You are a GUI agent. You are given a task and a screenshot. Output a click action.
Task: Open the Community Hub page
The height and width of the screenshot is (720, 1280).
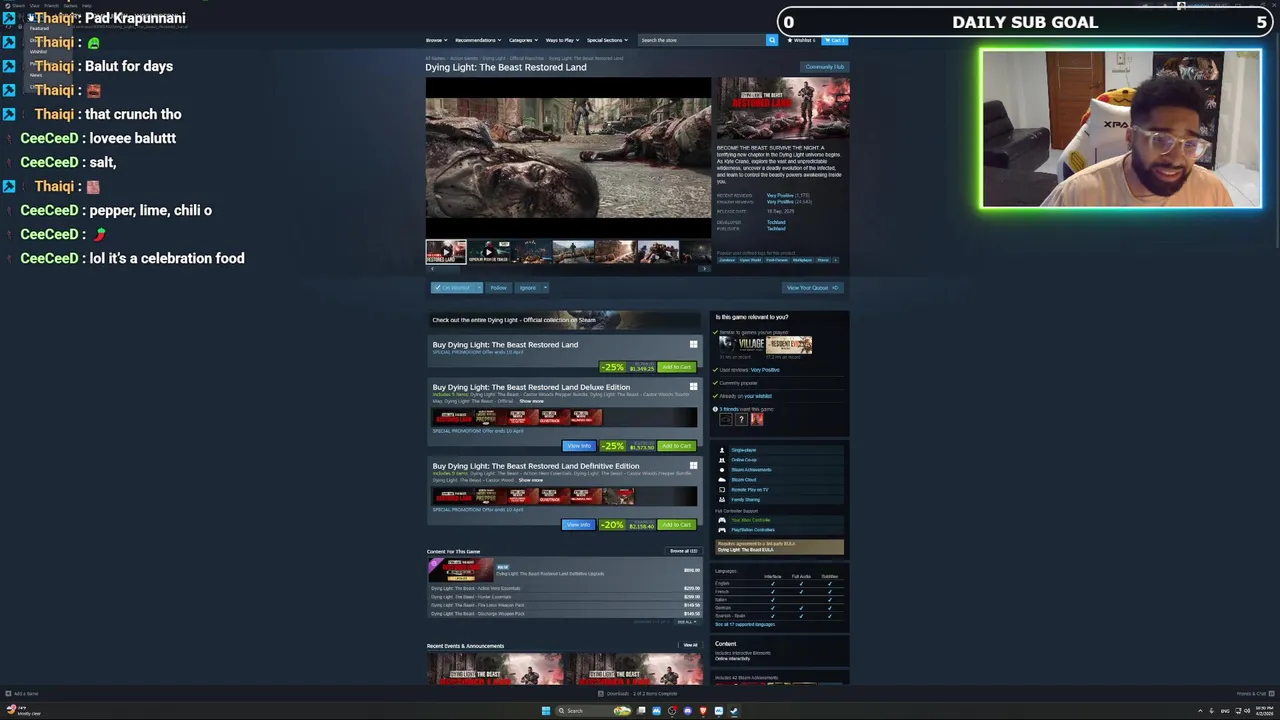825,67
